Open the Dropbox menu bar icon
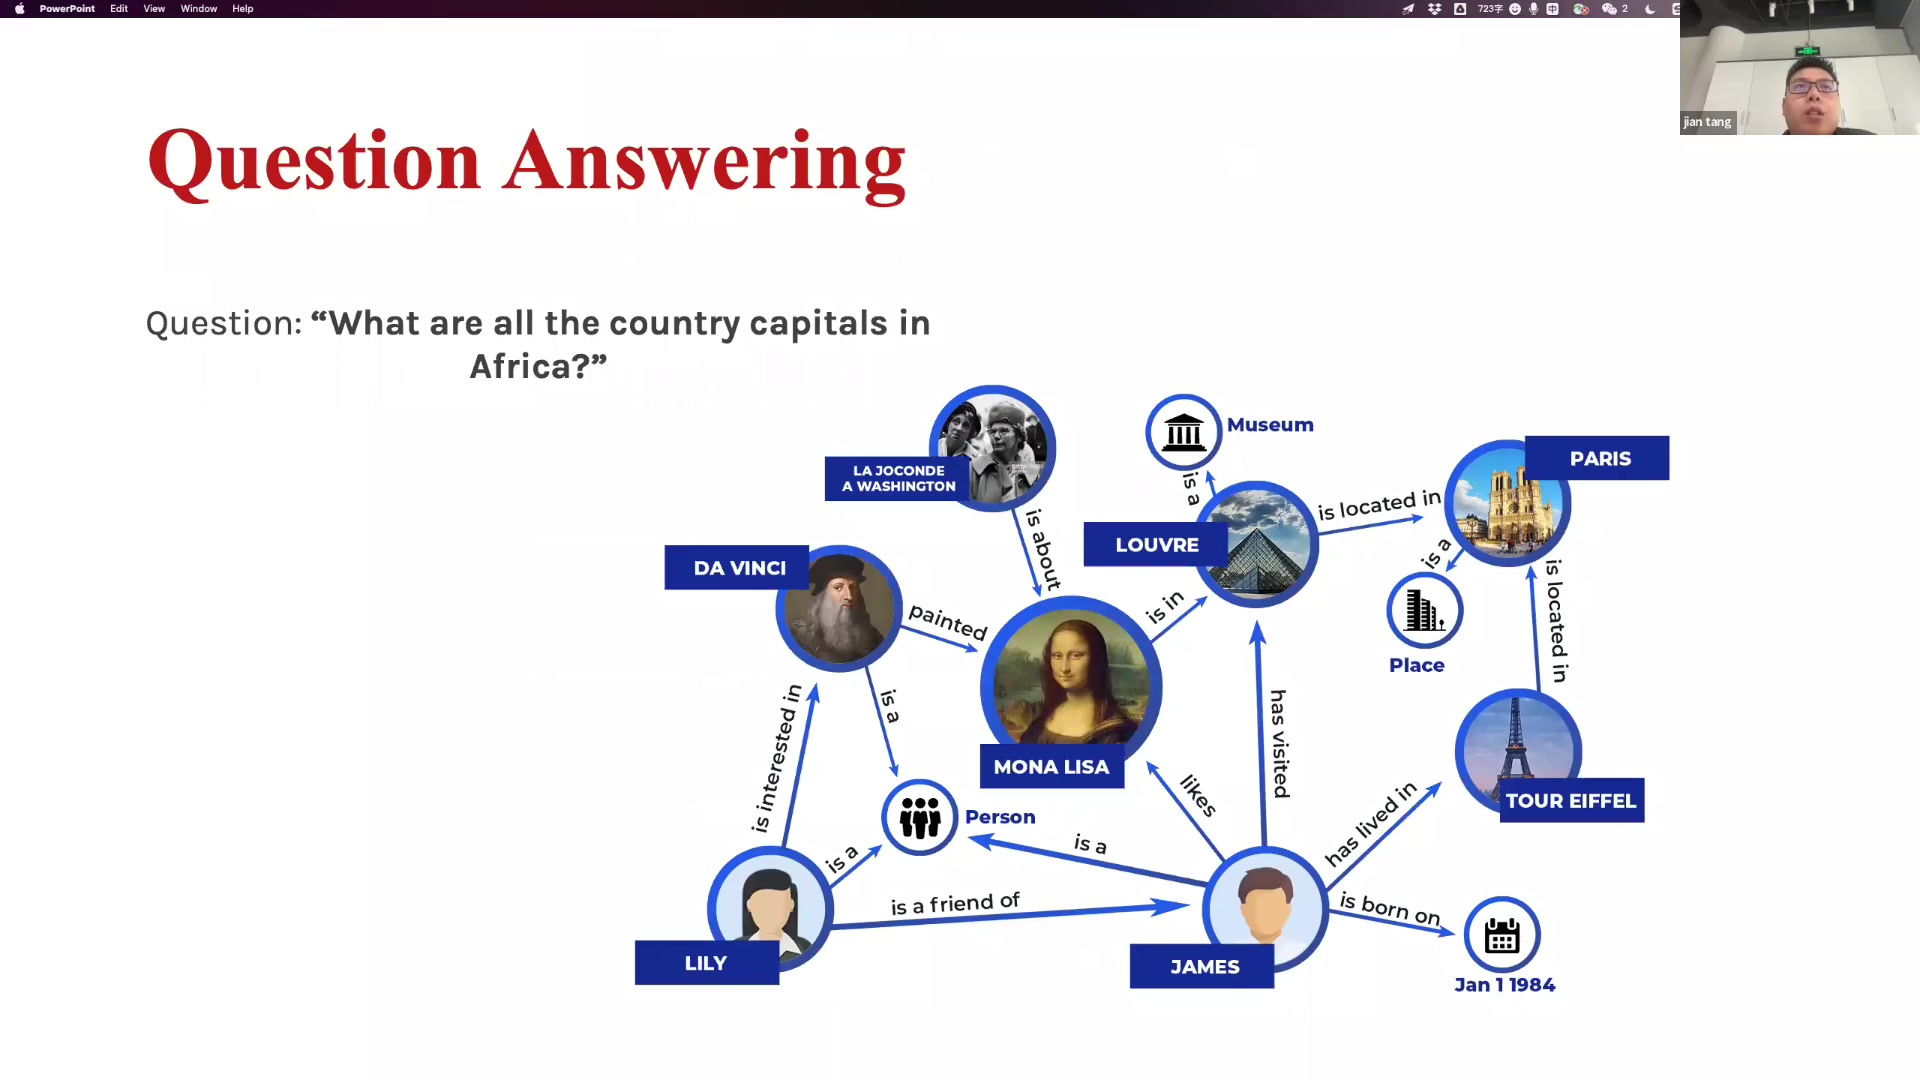This screenshot has width=1920, height=1080. pyautogui.click(x=1435, y=9)
